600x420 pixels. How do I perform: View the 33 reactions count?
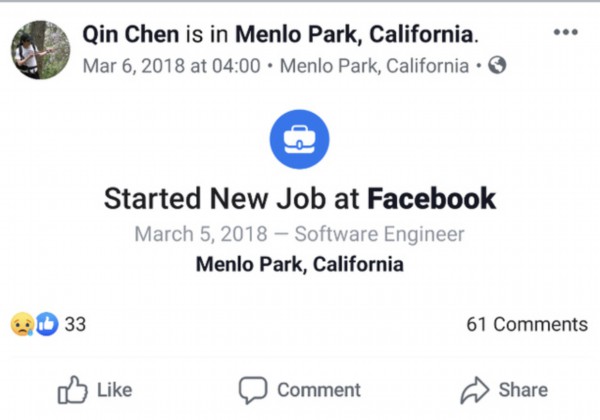coord(75,324)
